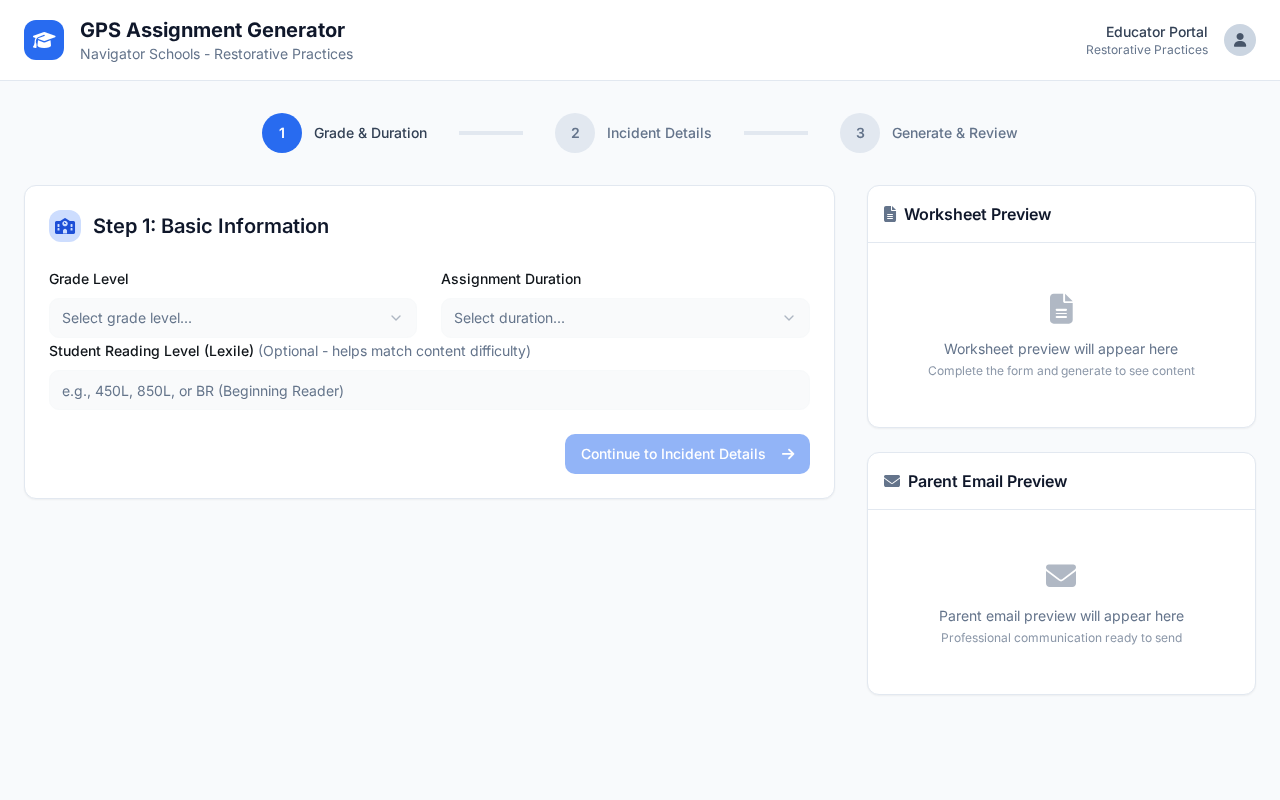Open the user profile avatar icon
The height and width of the screenshot is (800, 1280).
click(x=1240, y=40)
